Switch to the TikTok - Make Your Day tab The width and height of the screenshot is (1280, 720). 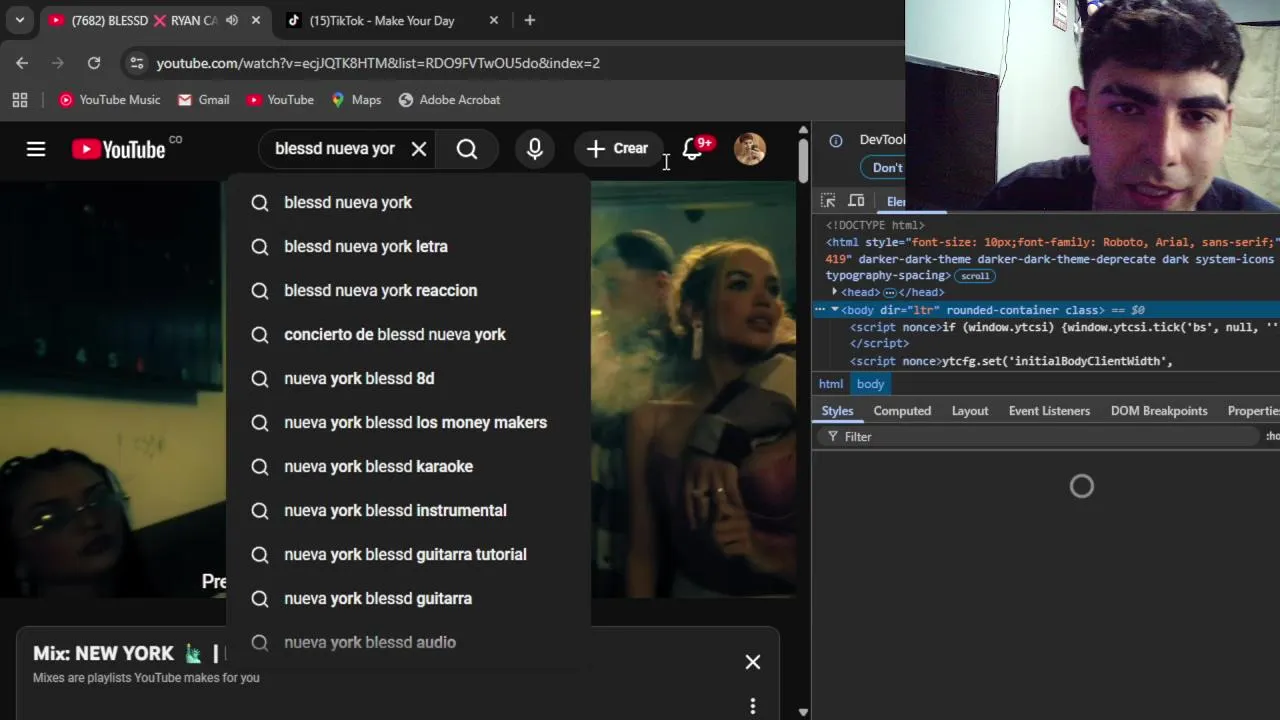pyautogui.click(x=381, y=20)
